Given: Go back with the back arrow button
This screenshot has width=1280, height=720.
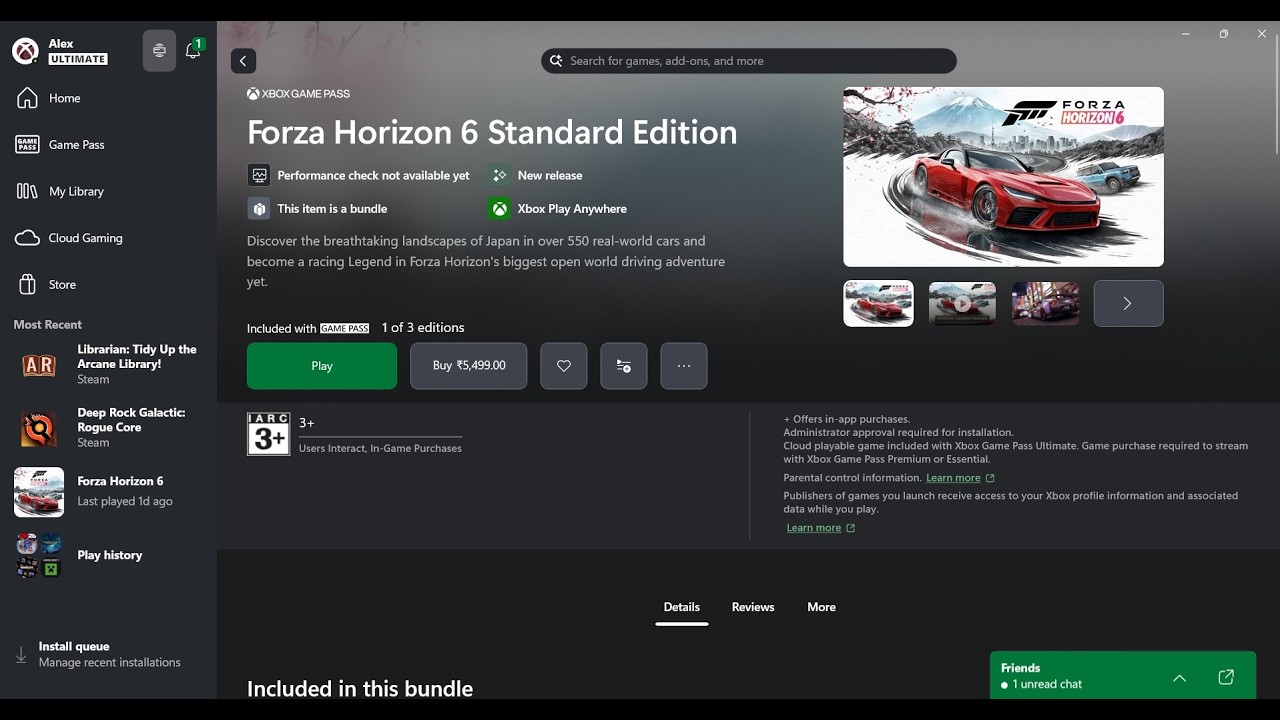Looking at the screenshot, I should pos(243,61).
